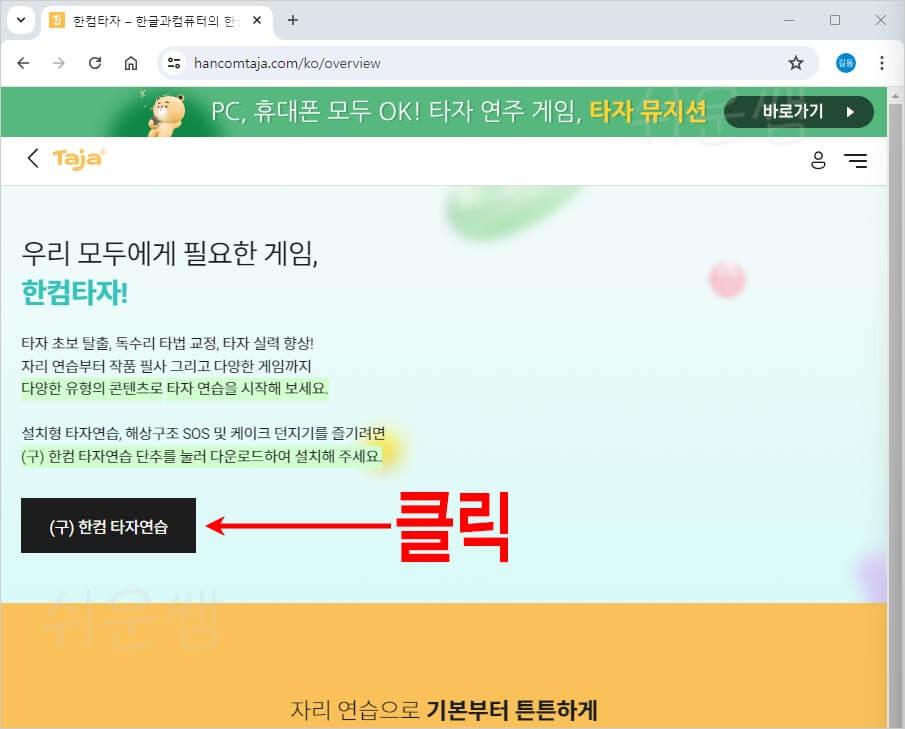Click the forward navigation arrow

tap(59, 62)
